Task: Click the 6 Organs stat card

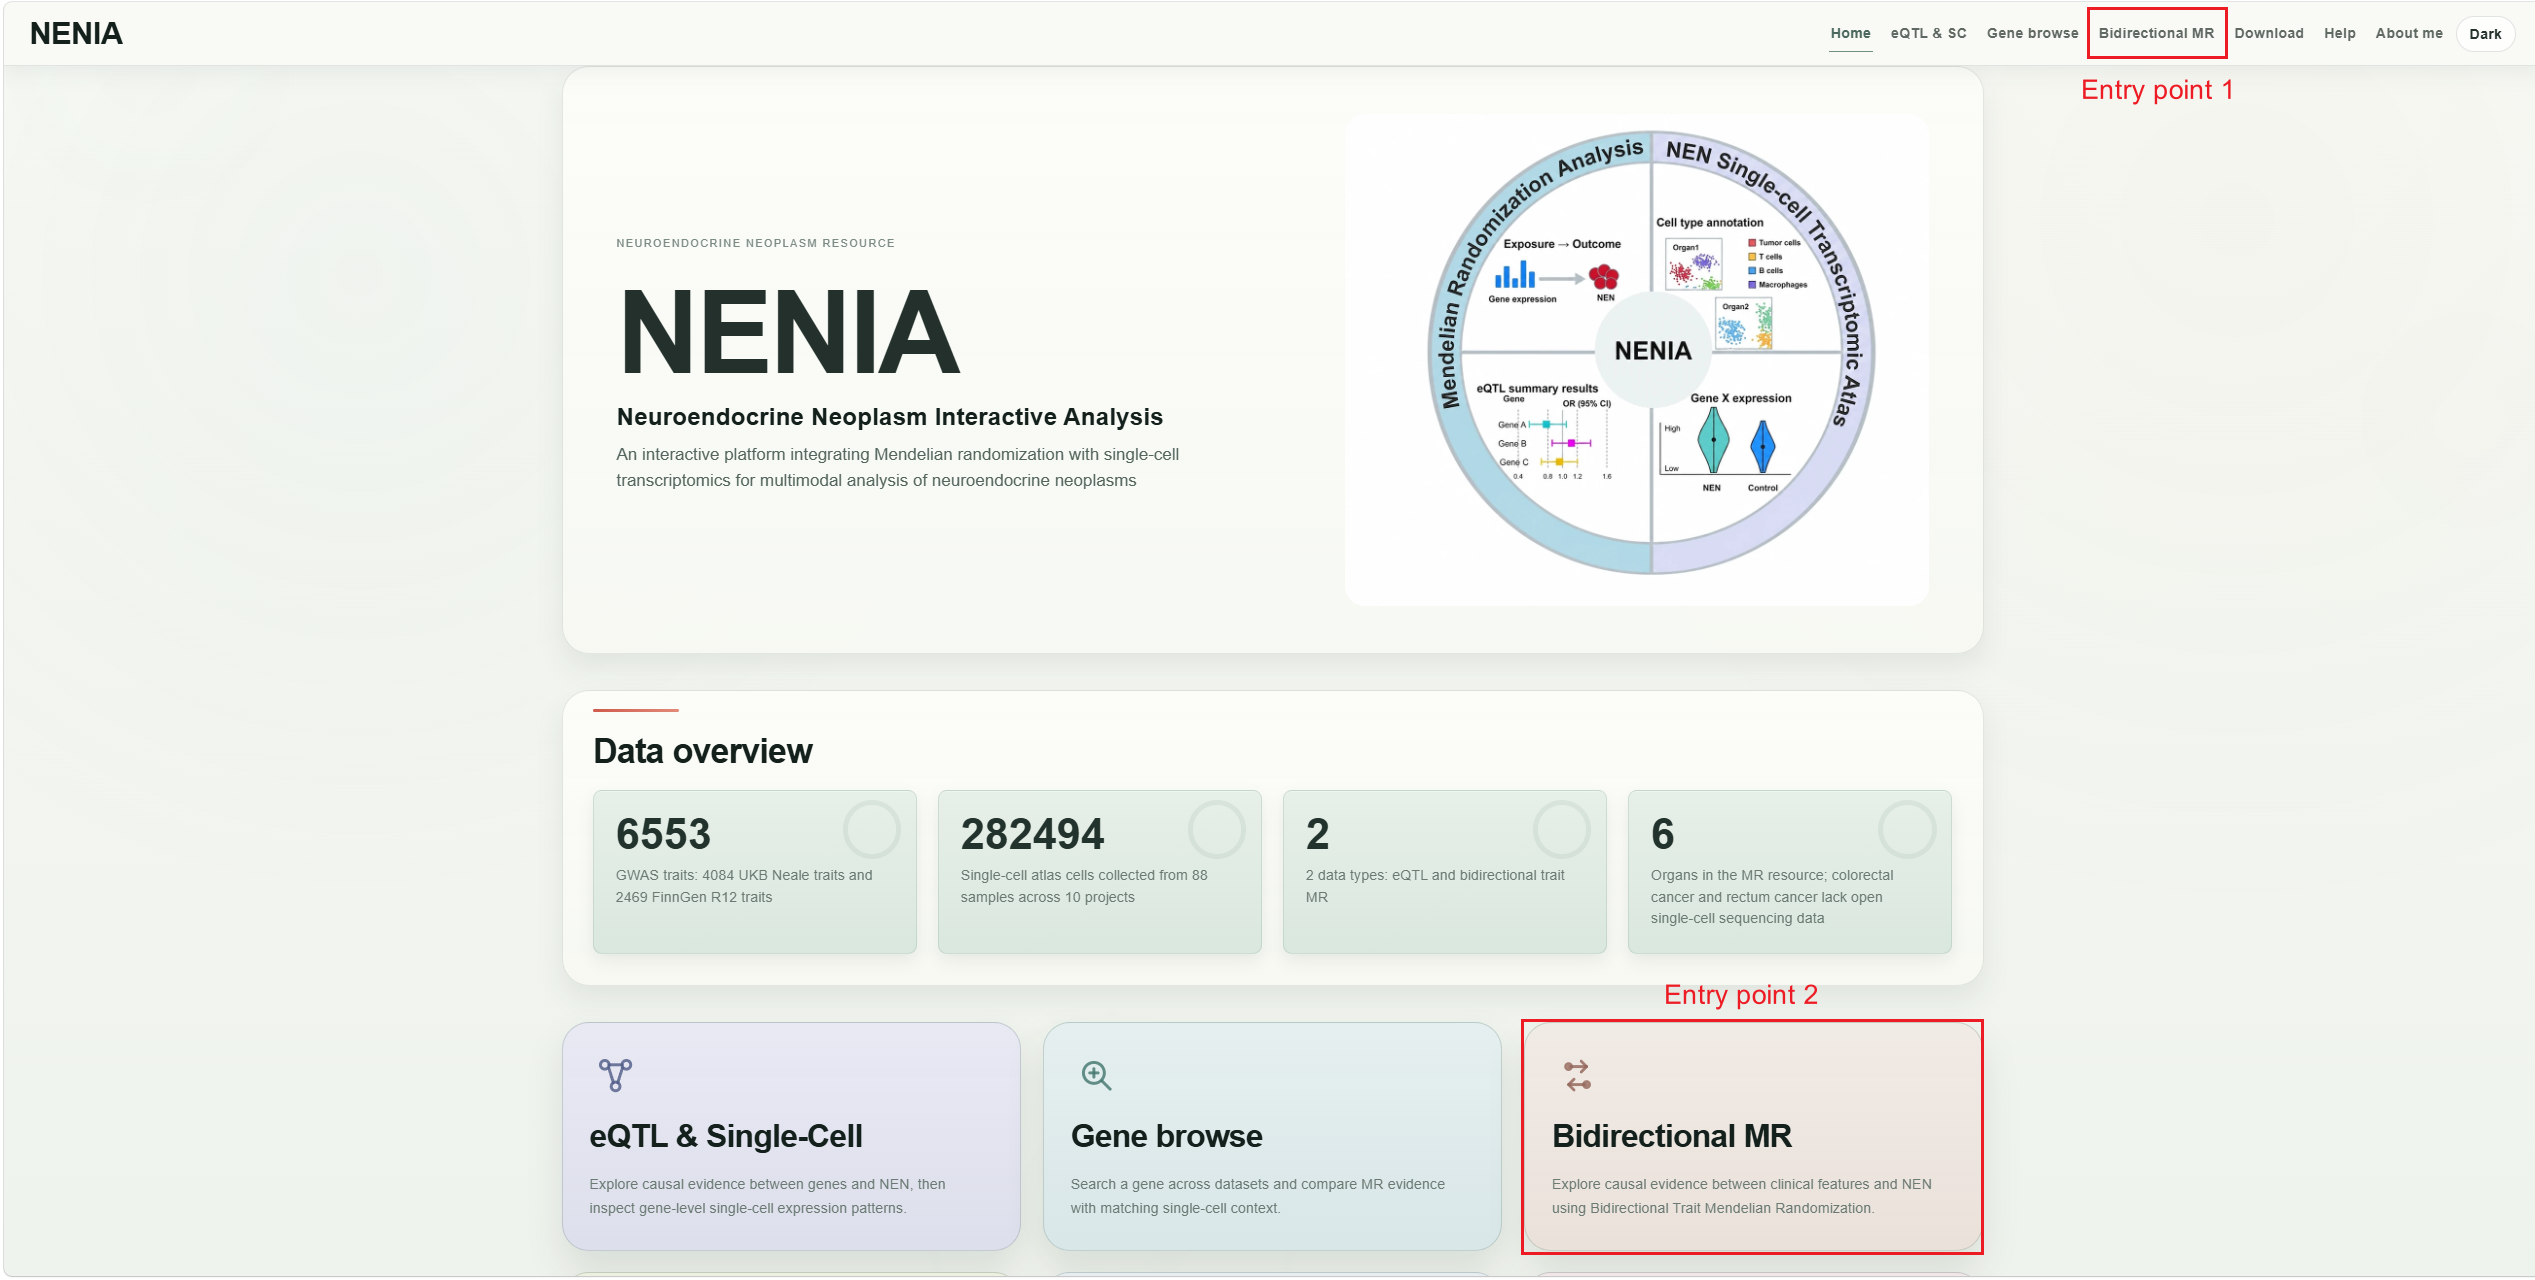Action: 1790,871
